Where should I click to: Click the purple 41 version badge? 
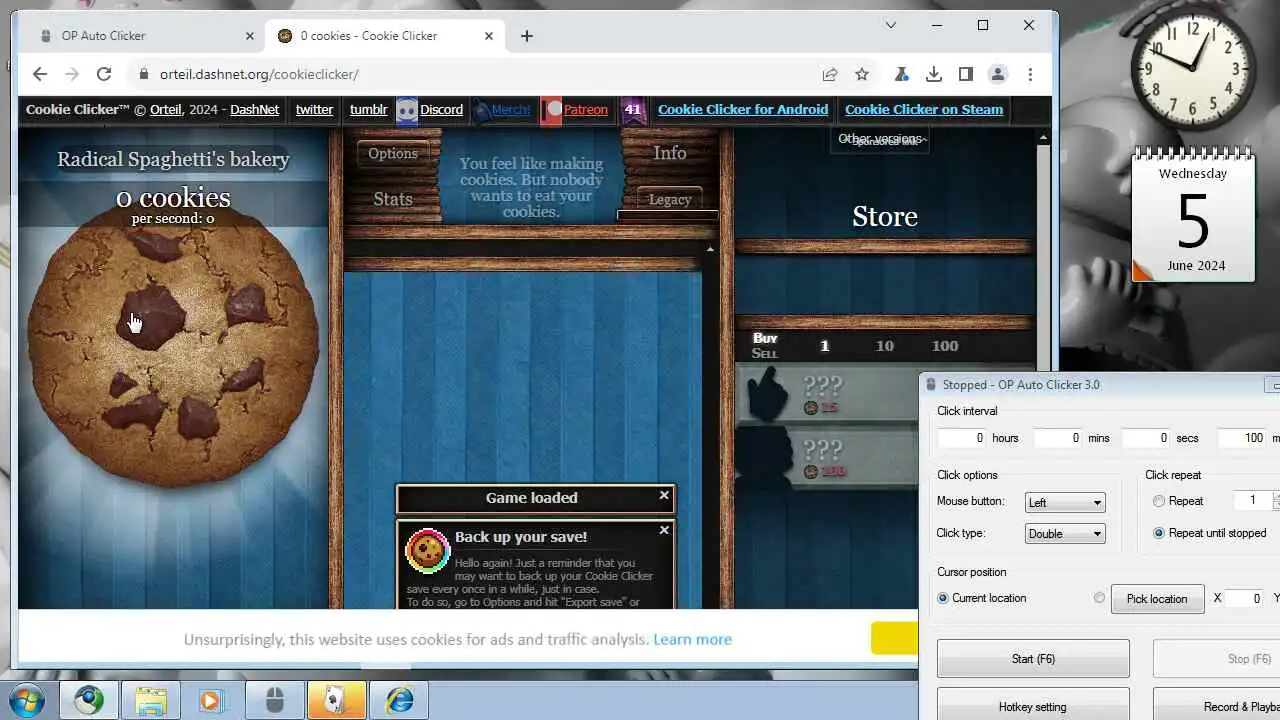tap(632, 110)
